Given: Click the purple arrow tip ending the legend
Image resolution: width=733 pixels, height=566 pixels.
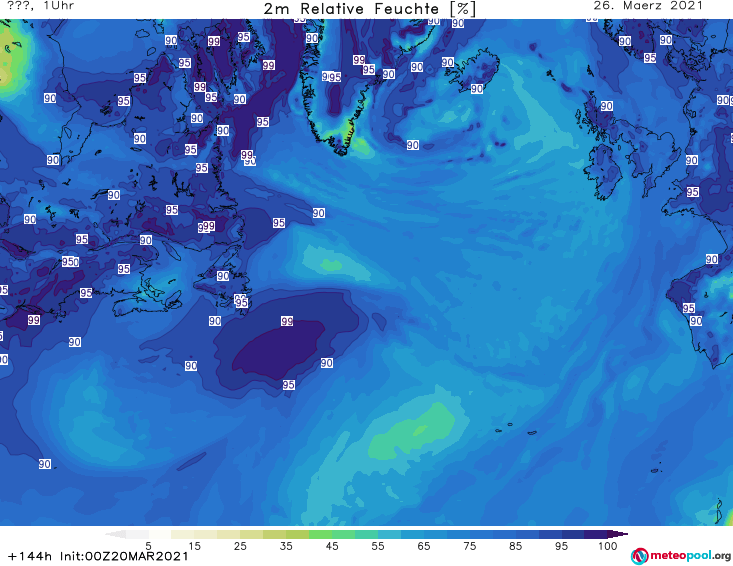Looking at the screenshot, I should click(x=618, y=534).
